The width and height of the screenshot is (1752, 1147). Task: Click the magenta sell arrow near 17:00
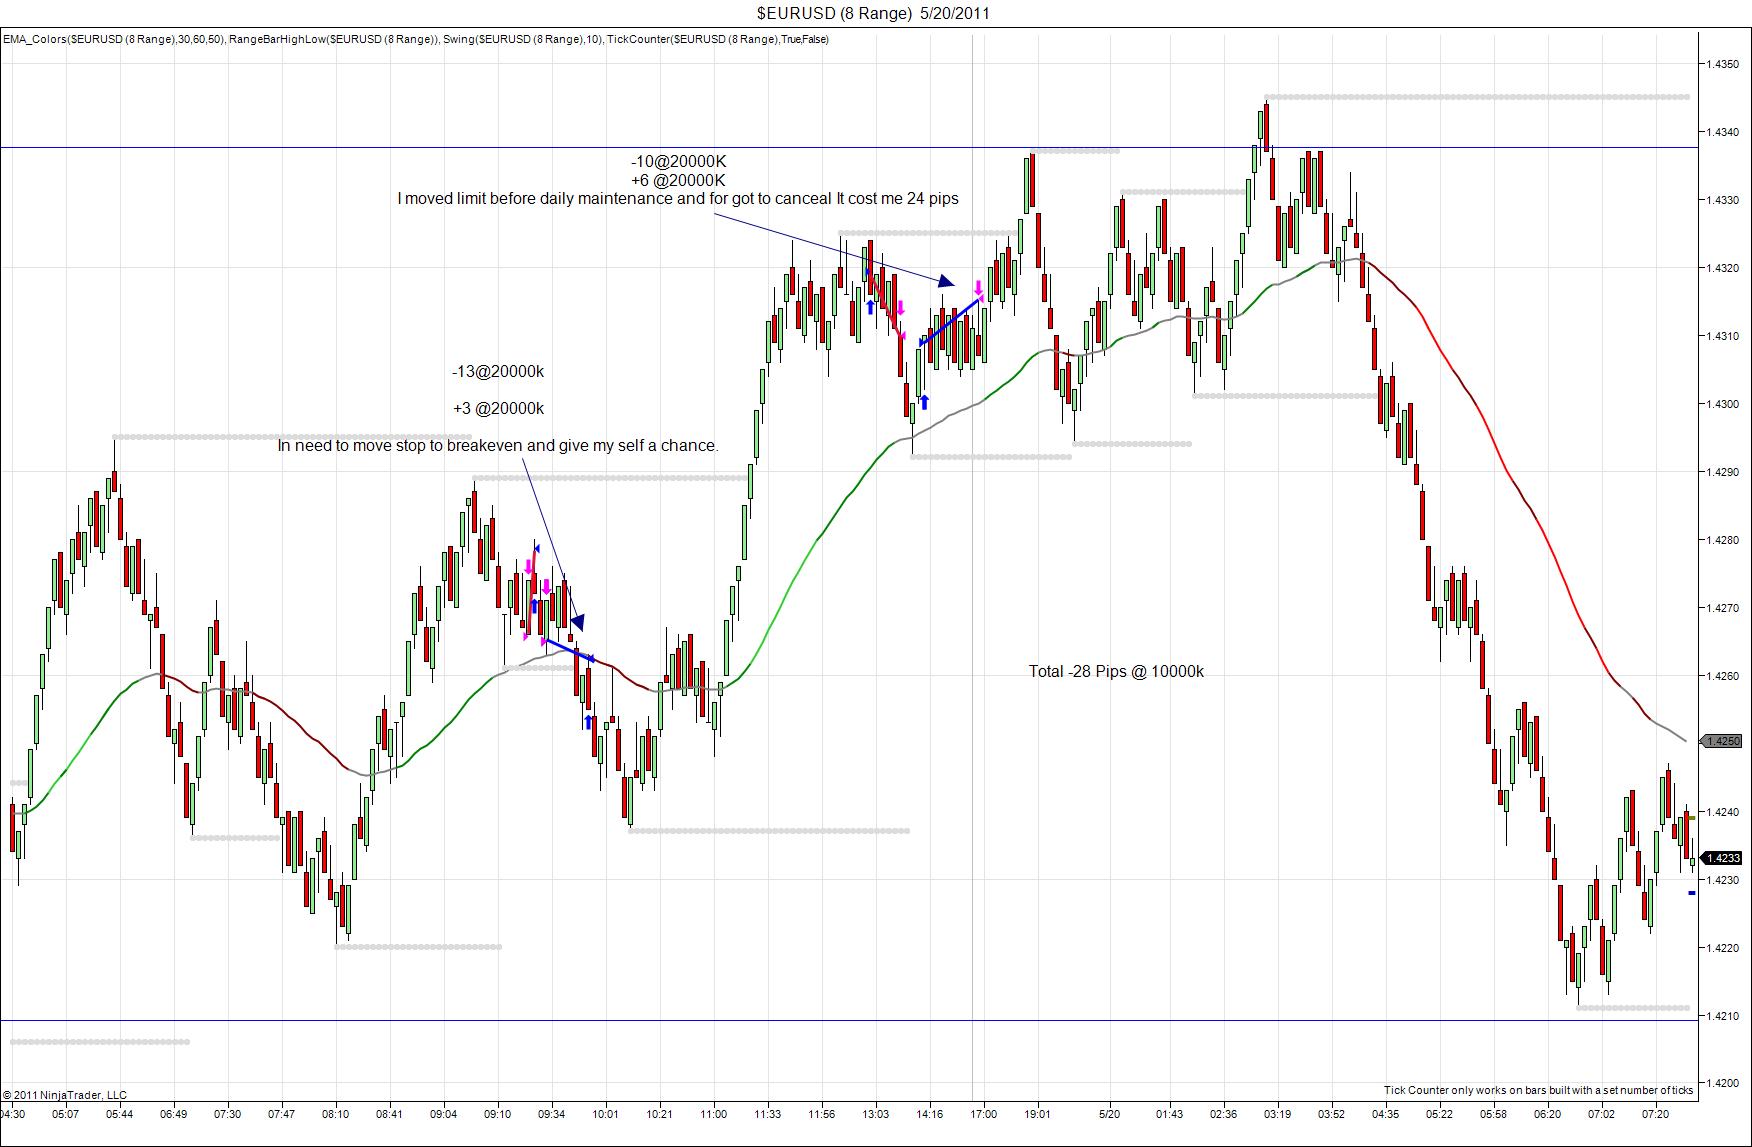click(x=979, y=288)
